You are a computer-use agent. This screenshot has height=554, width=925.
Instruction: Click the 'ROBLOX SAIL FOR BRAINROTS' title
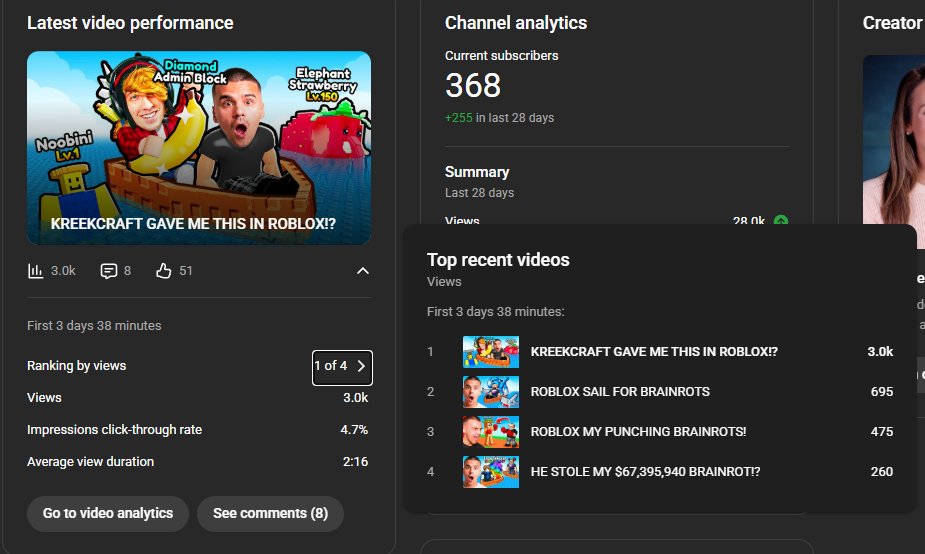[x=620, y=392]
